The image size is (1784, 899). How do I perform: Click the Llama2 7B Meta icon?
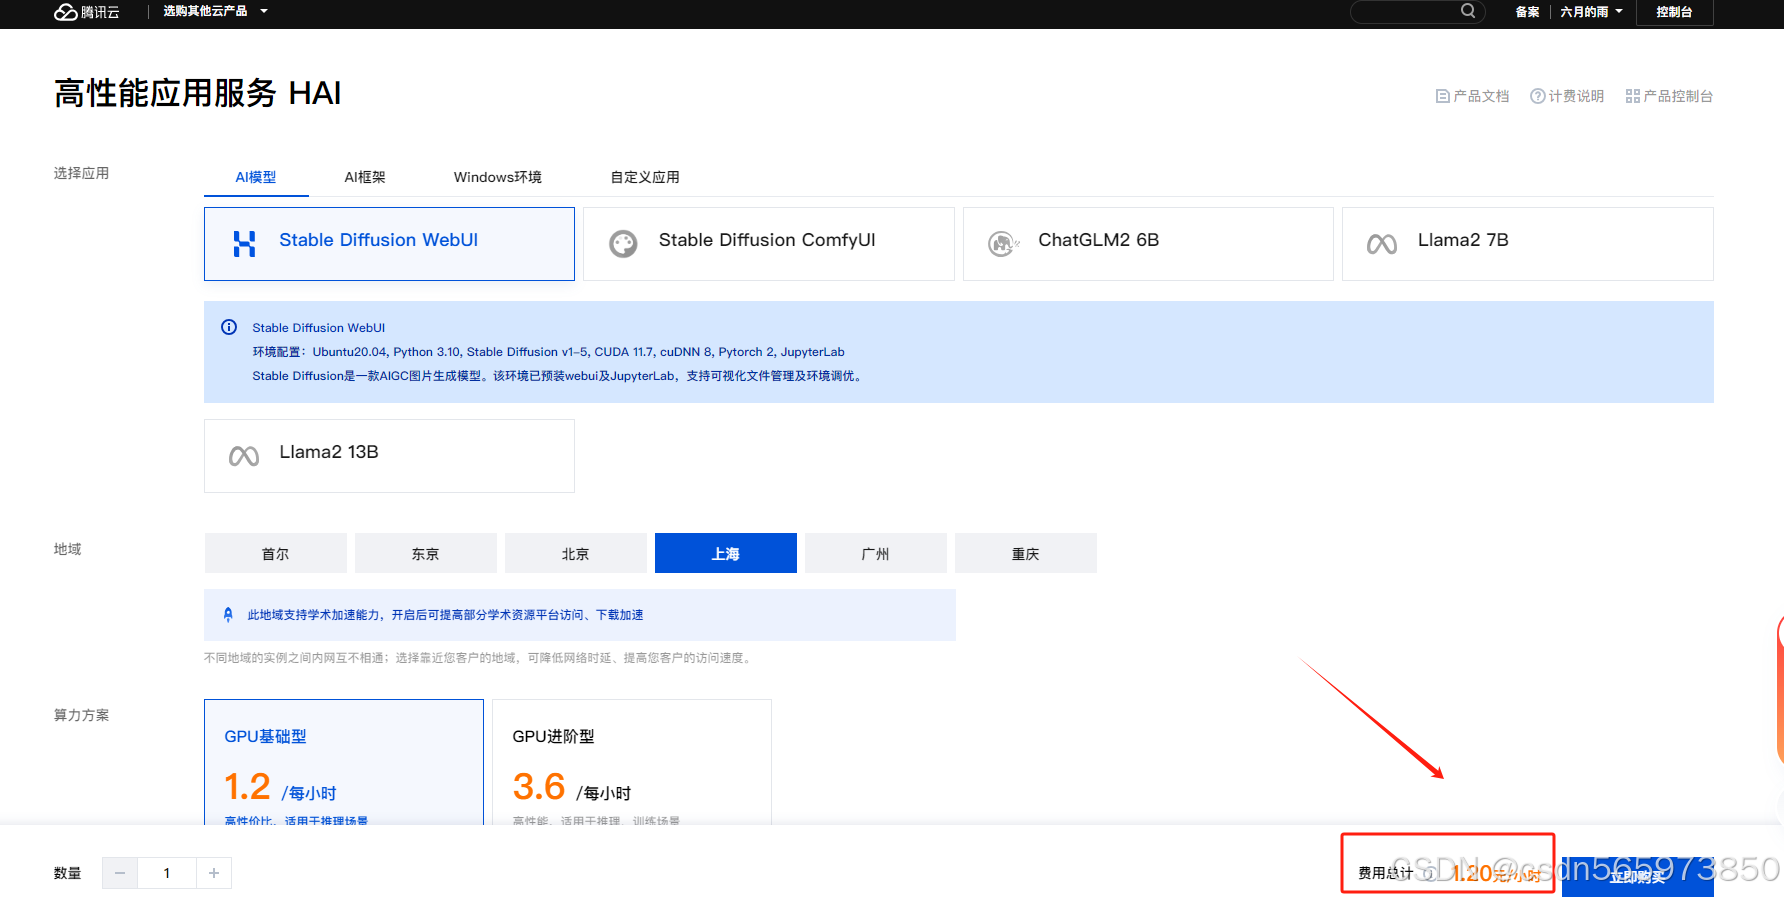pyautogui.click(x=1382, y=244)
